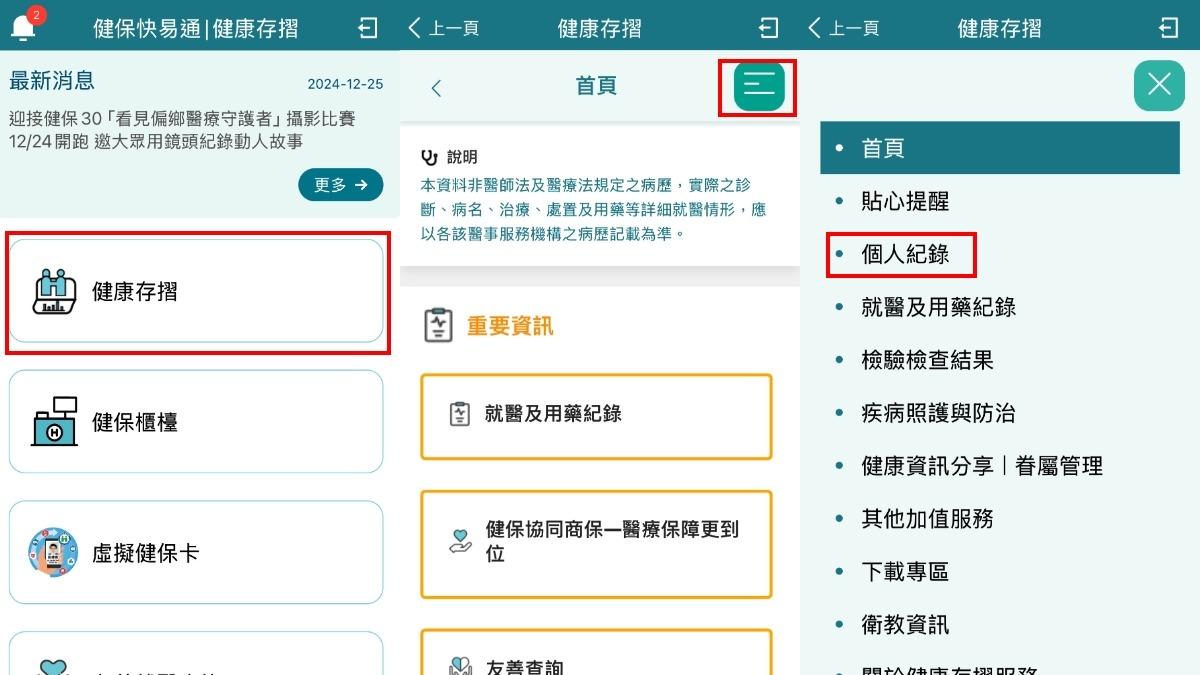Open the 健保櫃檯 card
Image resolution: width=1200 pixels, height=675 pixels.
tap(196, 421)
